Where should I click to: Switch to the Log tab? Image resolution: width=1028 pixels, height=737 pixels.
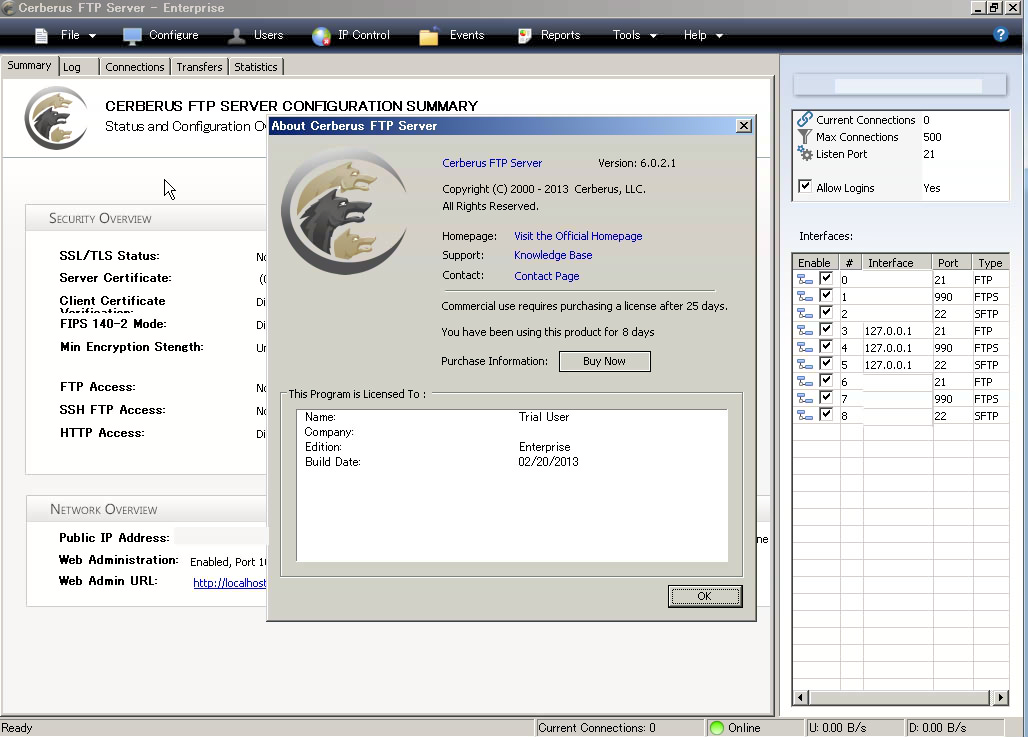[x=79, y=67]
